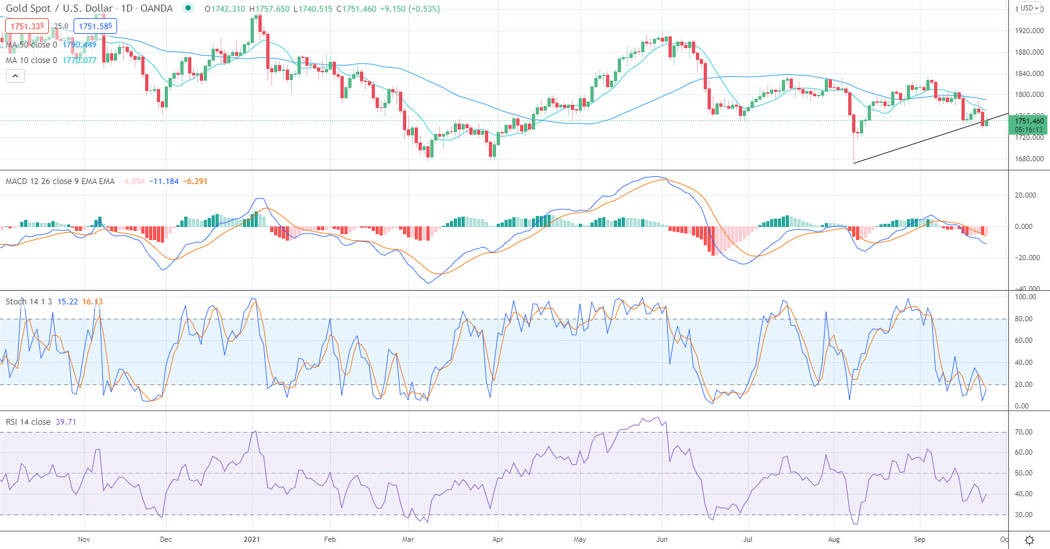The image size is (1050, 549).
Task: Click the Nov label on time axis
Action: (x=84, y=539)
